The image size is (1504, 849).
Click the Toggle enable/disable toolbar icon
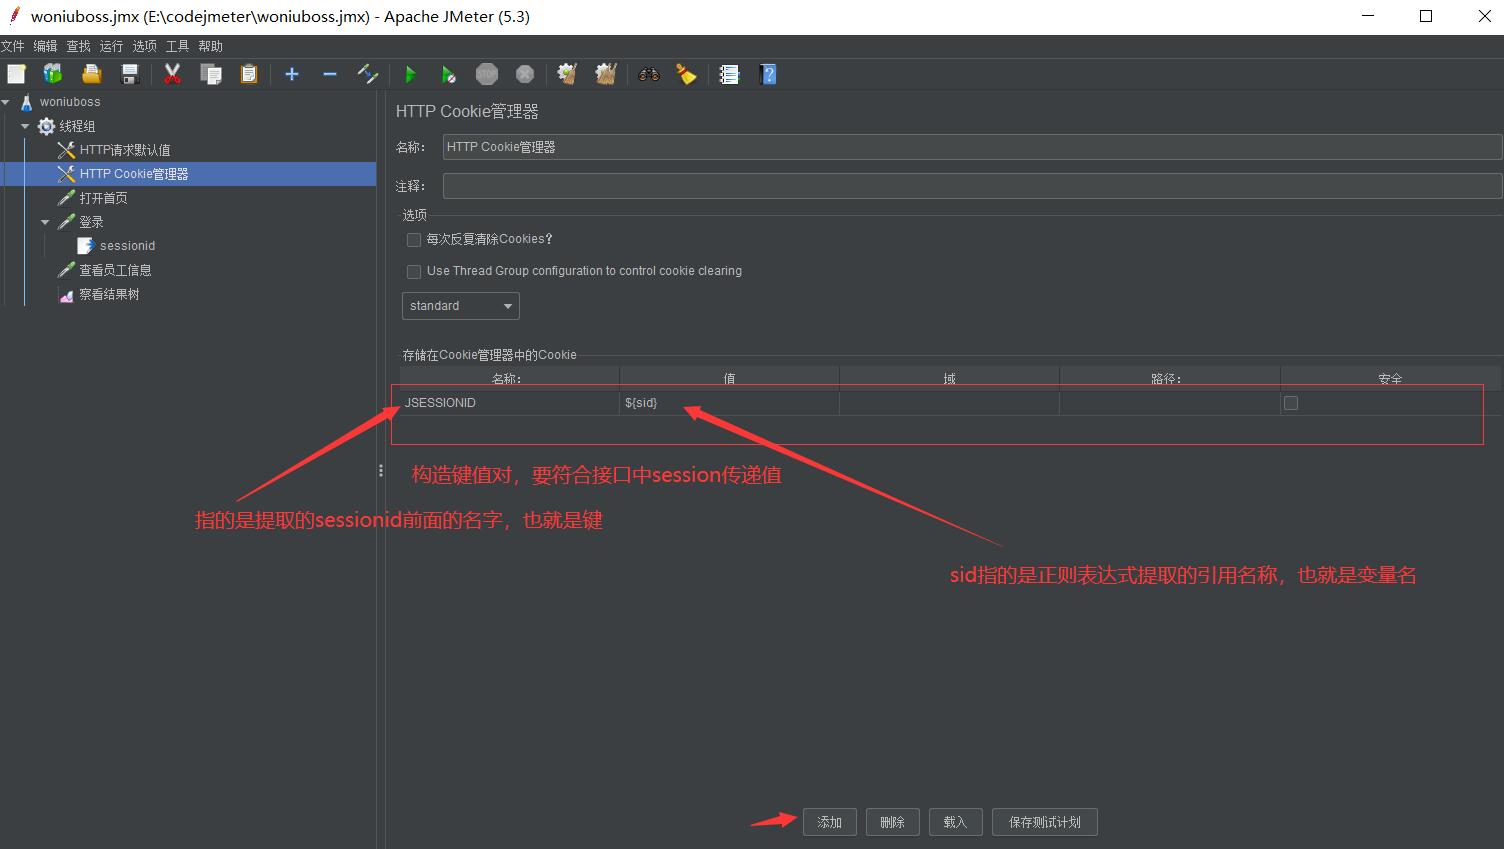[x=368, y=74]
